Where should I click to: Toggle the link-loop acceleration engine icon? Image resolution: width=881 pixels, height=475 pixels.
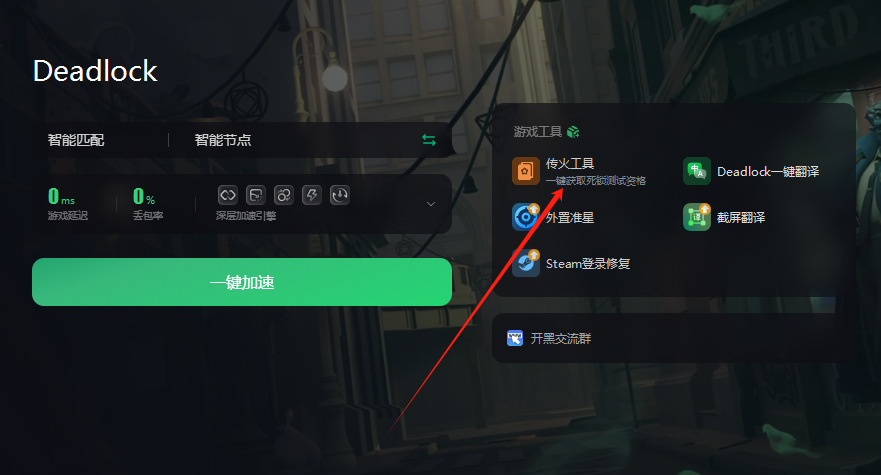point(228,195)
